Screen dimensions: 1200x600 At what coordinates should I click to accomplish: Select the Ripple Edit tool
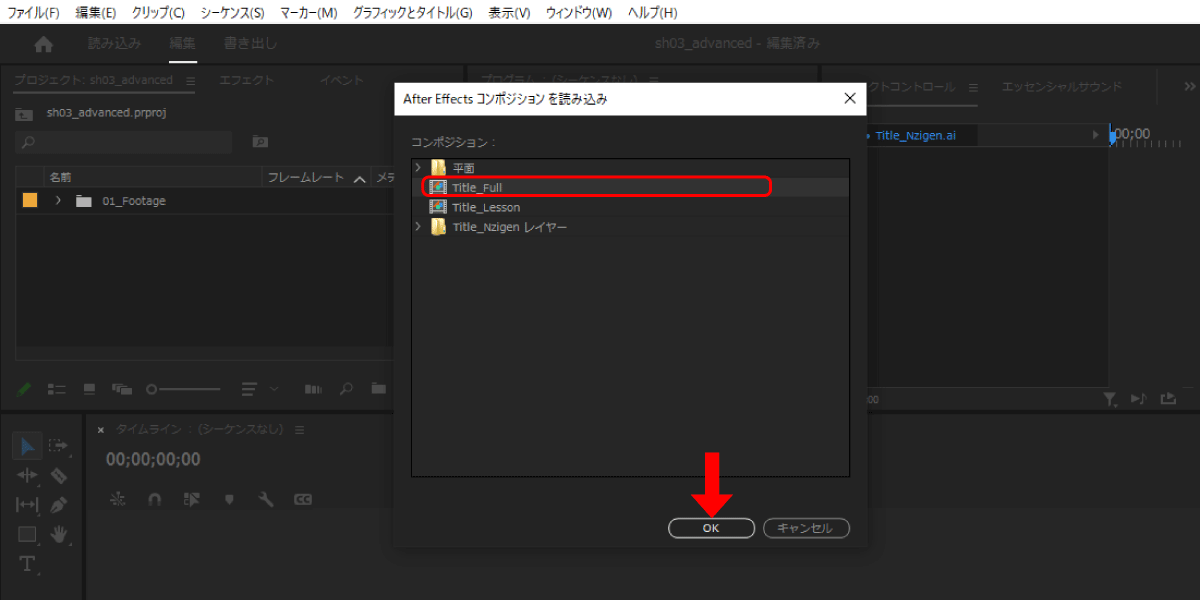tap(27, 475)
